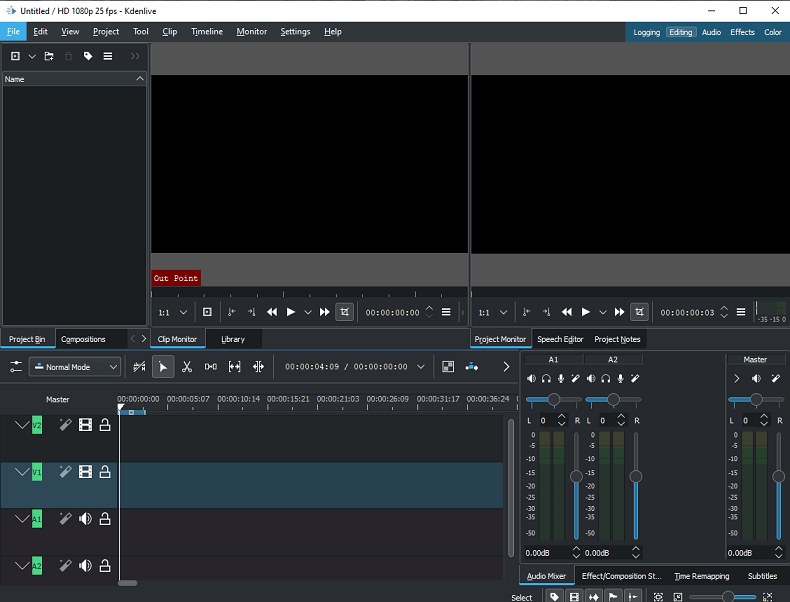
Task: Switch to the Library tab
Action: coord(233,339)
